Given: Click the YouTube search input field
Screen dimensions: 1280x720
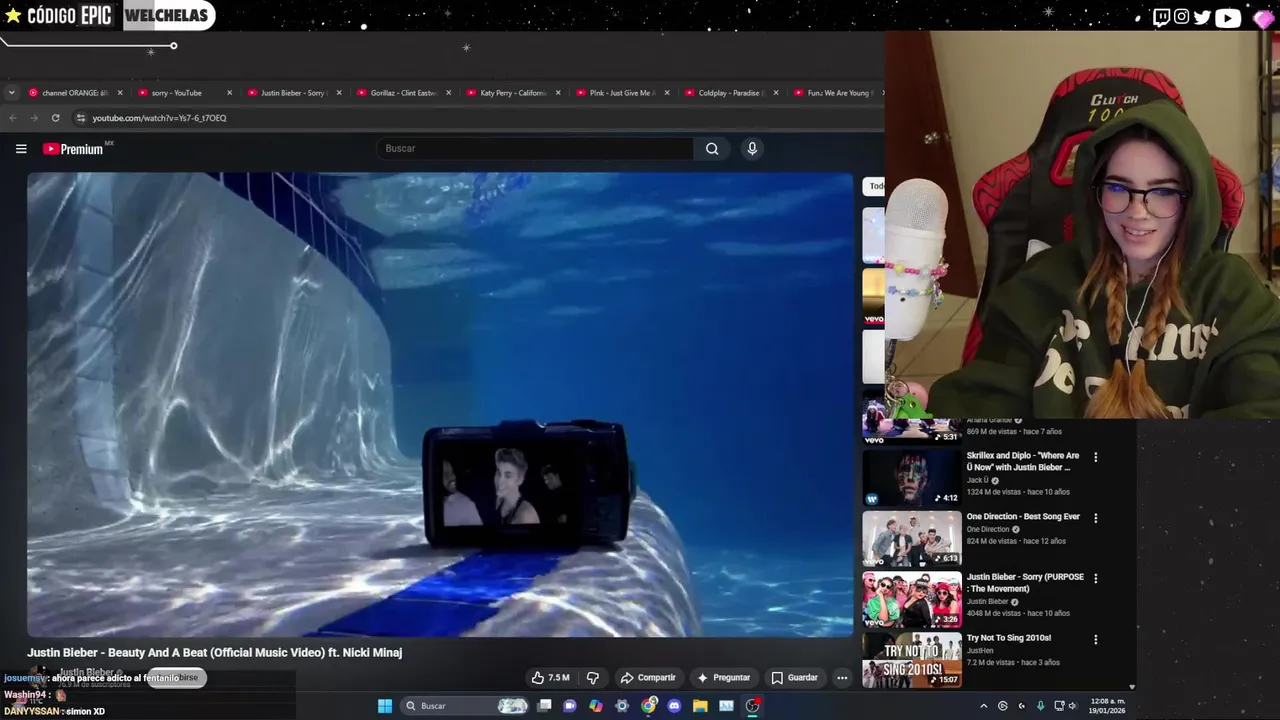Looking at the screenshot, I should pos(535,149).
